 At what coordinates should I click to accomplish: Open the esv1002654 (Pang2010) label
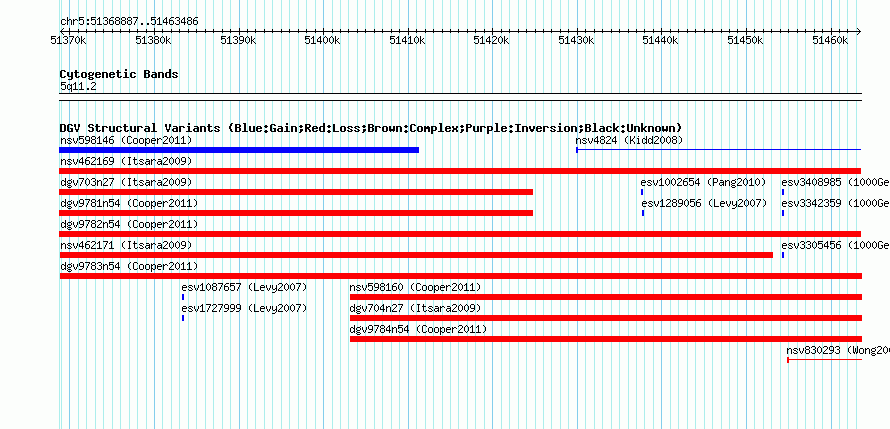703,182
